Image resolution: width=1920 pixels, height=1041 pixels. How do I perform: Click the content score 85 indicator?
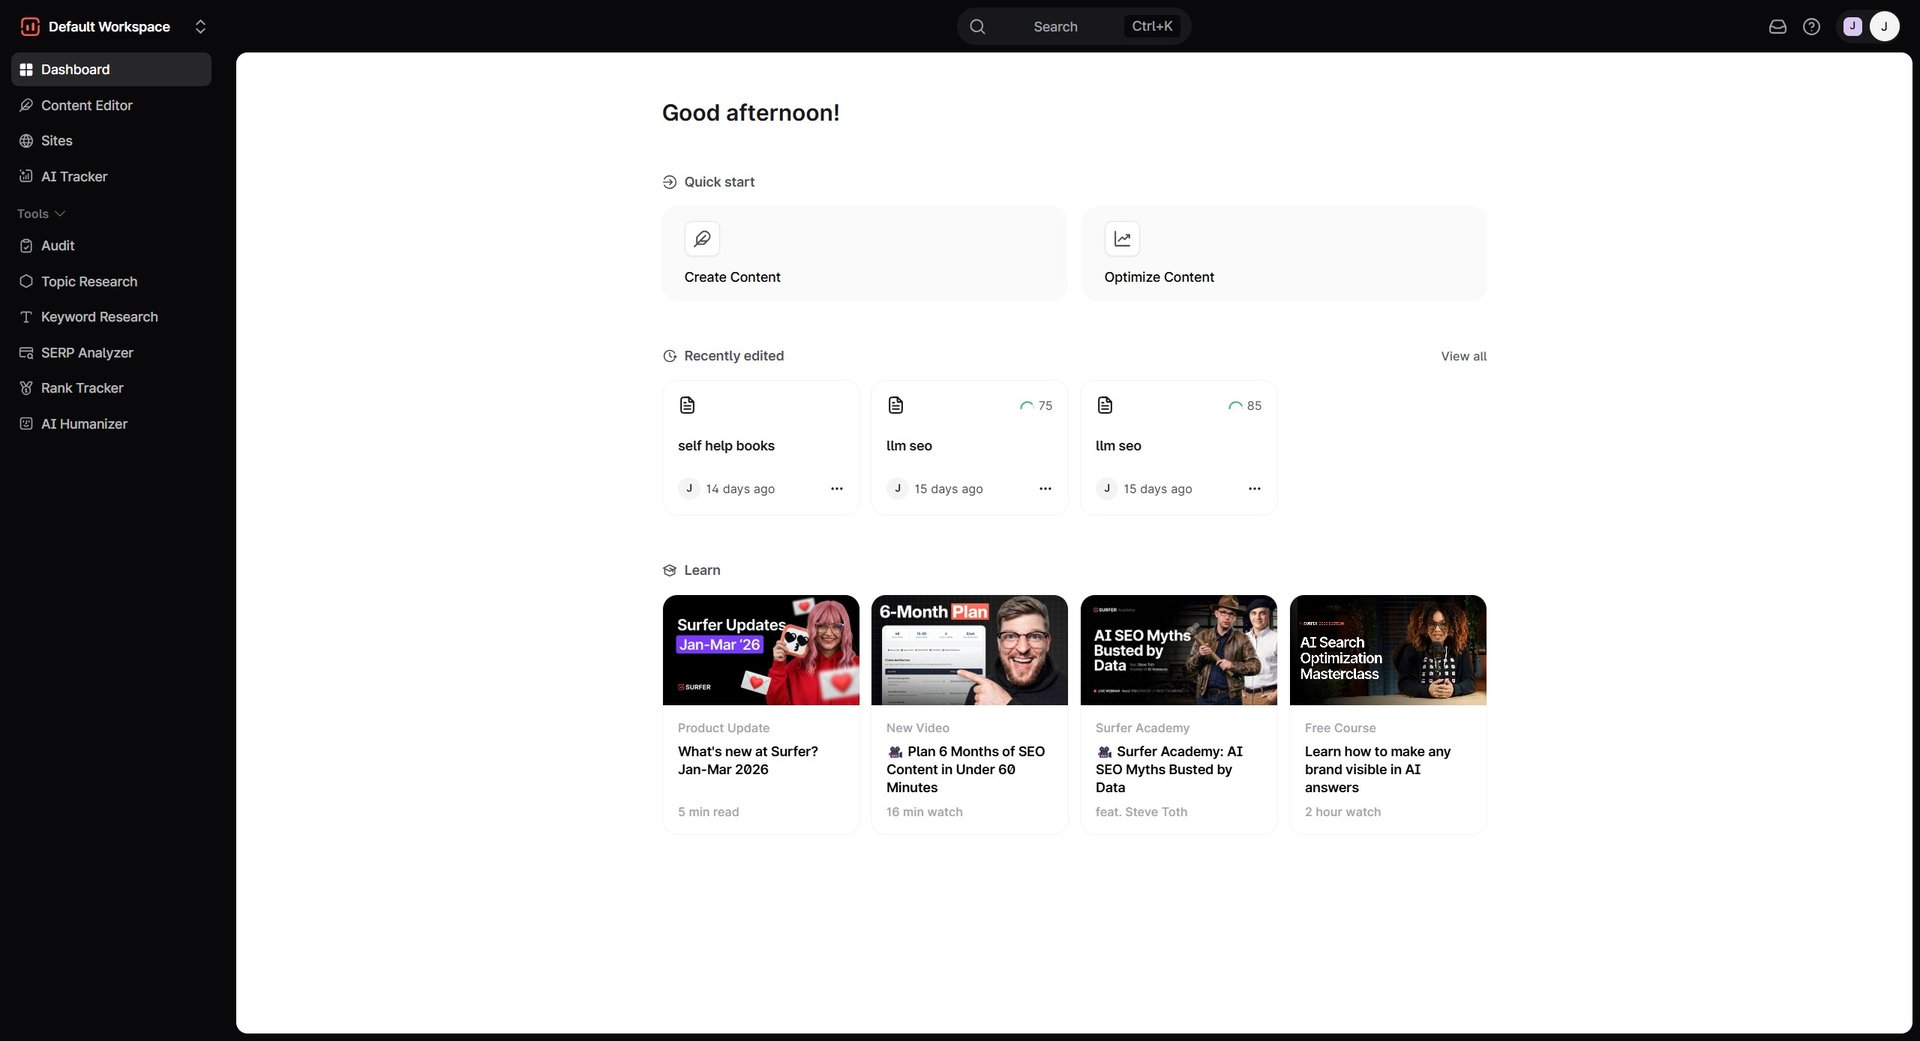pyautogui.click(x=1245, y=406)
